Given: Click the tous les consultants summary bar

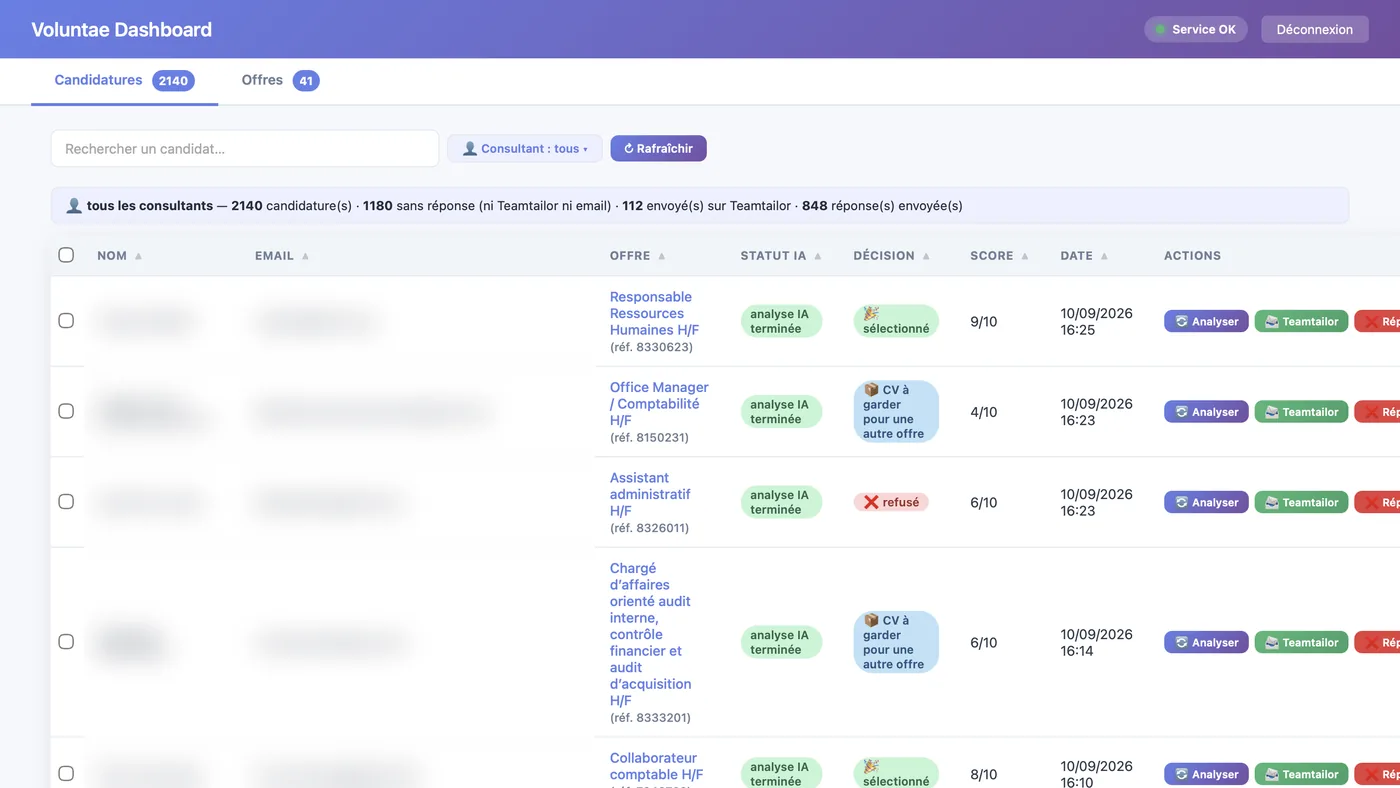Looking at the screenshot, I should click(700, 206).
